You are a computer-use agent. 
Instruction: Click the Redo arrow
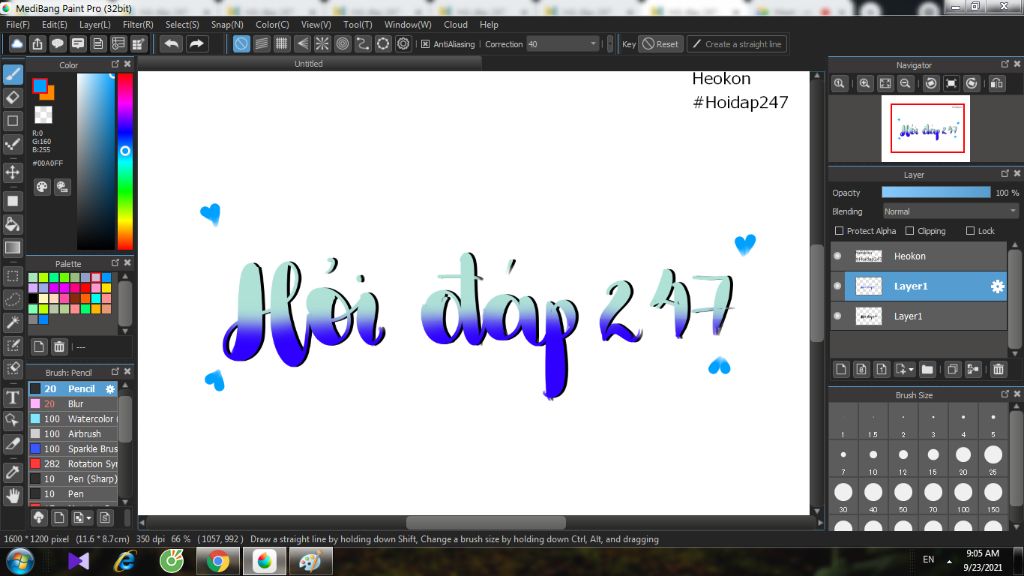[196, 44]
